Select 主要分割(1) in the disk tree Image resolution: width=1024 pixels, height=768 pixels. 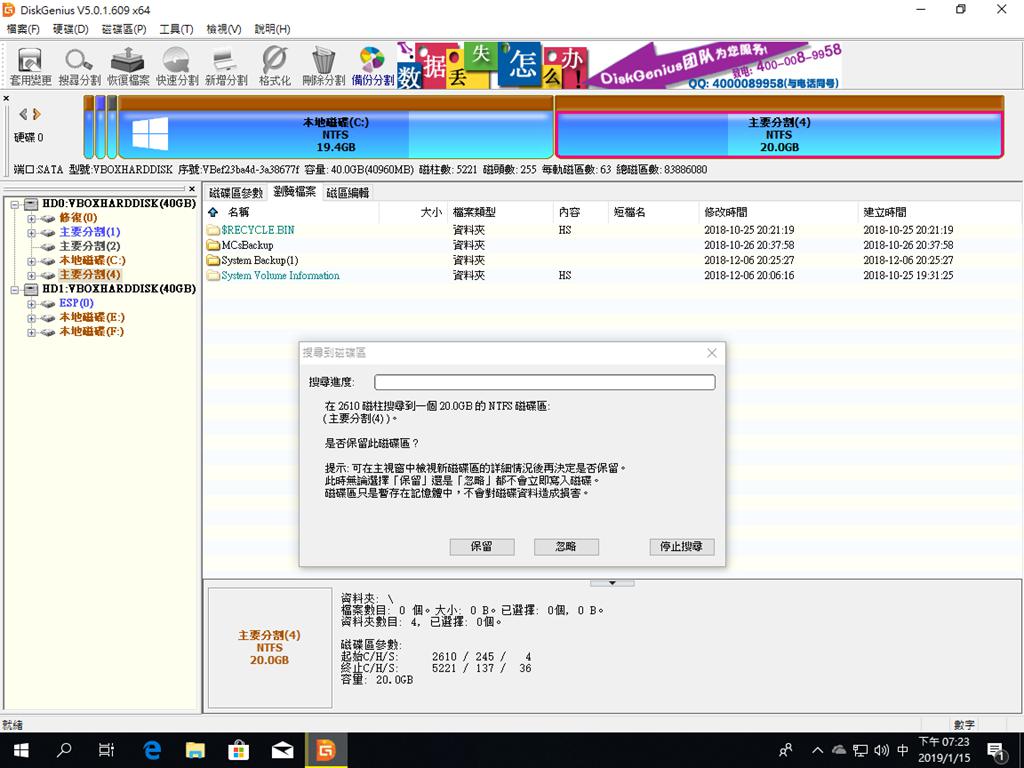click(x=90, y=232)
